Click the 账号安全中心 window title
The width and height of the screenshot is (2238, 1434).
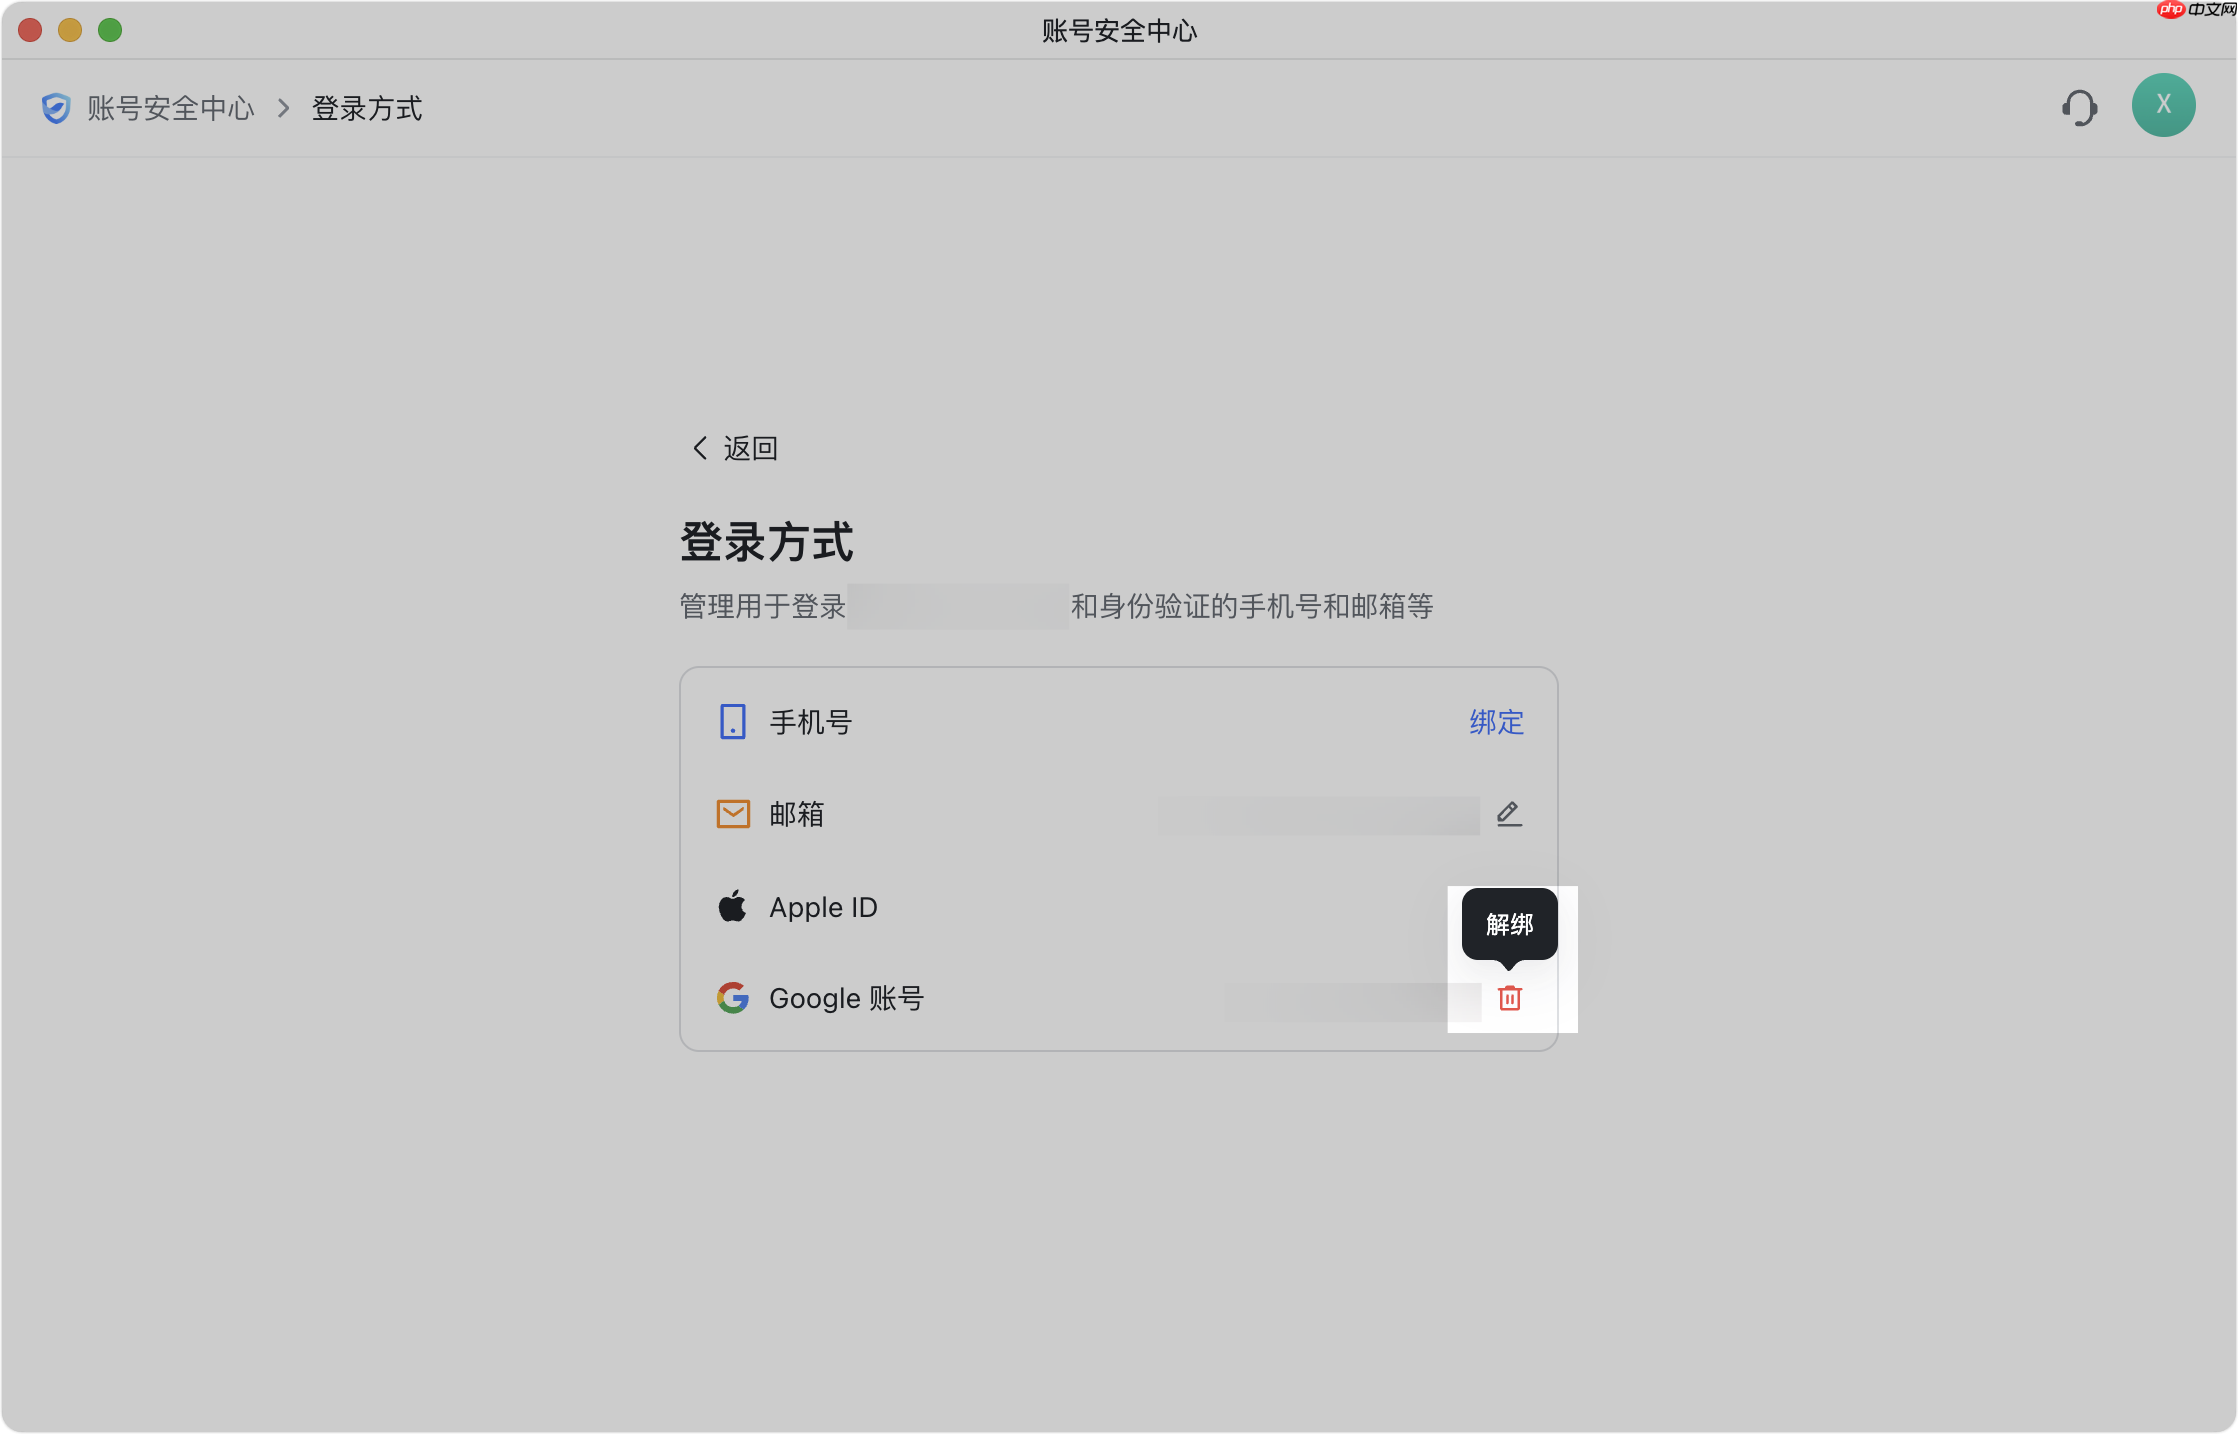coord(1119,31)
